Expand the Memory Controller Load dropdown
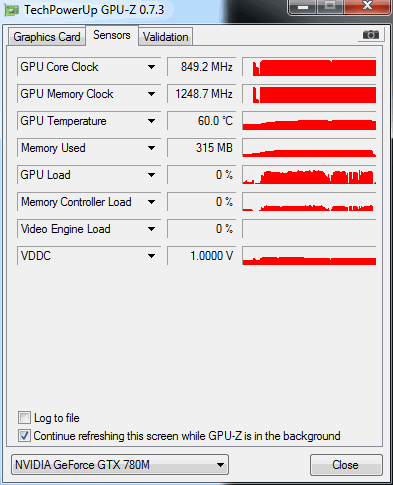 pos(151,202)
